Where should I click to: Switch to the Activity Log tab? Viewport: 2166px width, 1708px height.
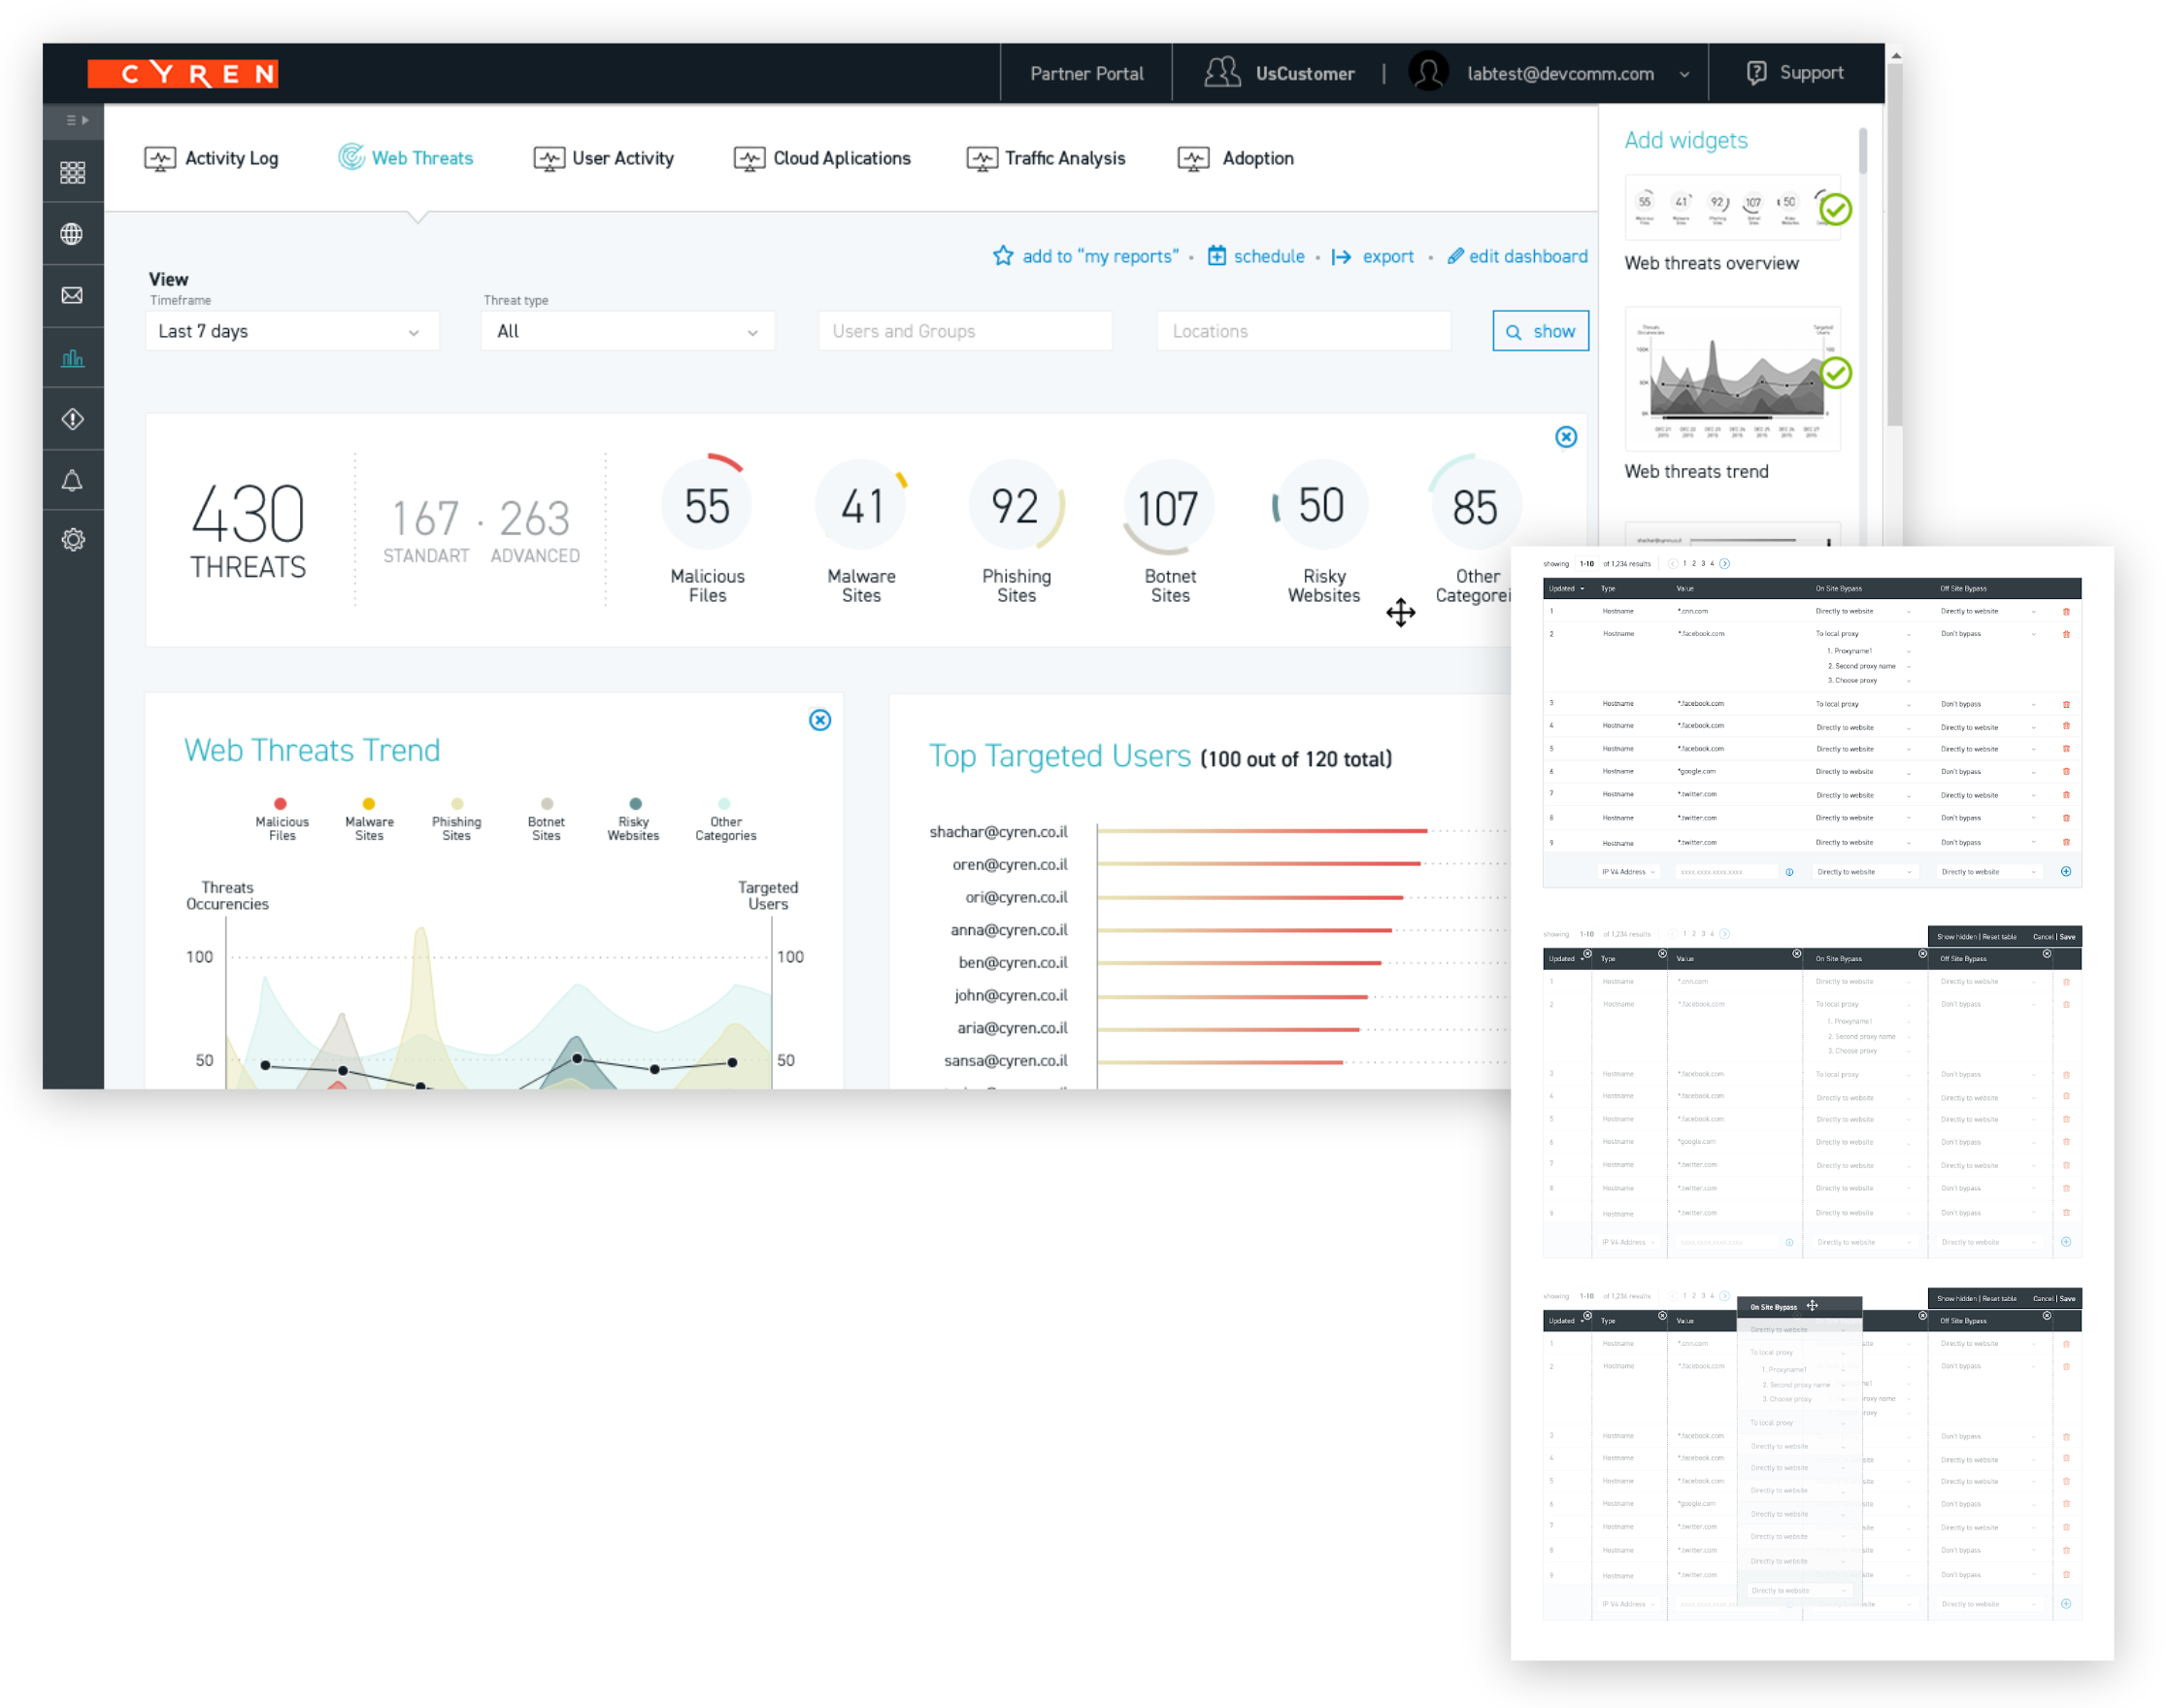tap(211, 158)
